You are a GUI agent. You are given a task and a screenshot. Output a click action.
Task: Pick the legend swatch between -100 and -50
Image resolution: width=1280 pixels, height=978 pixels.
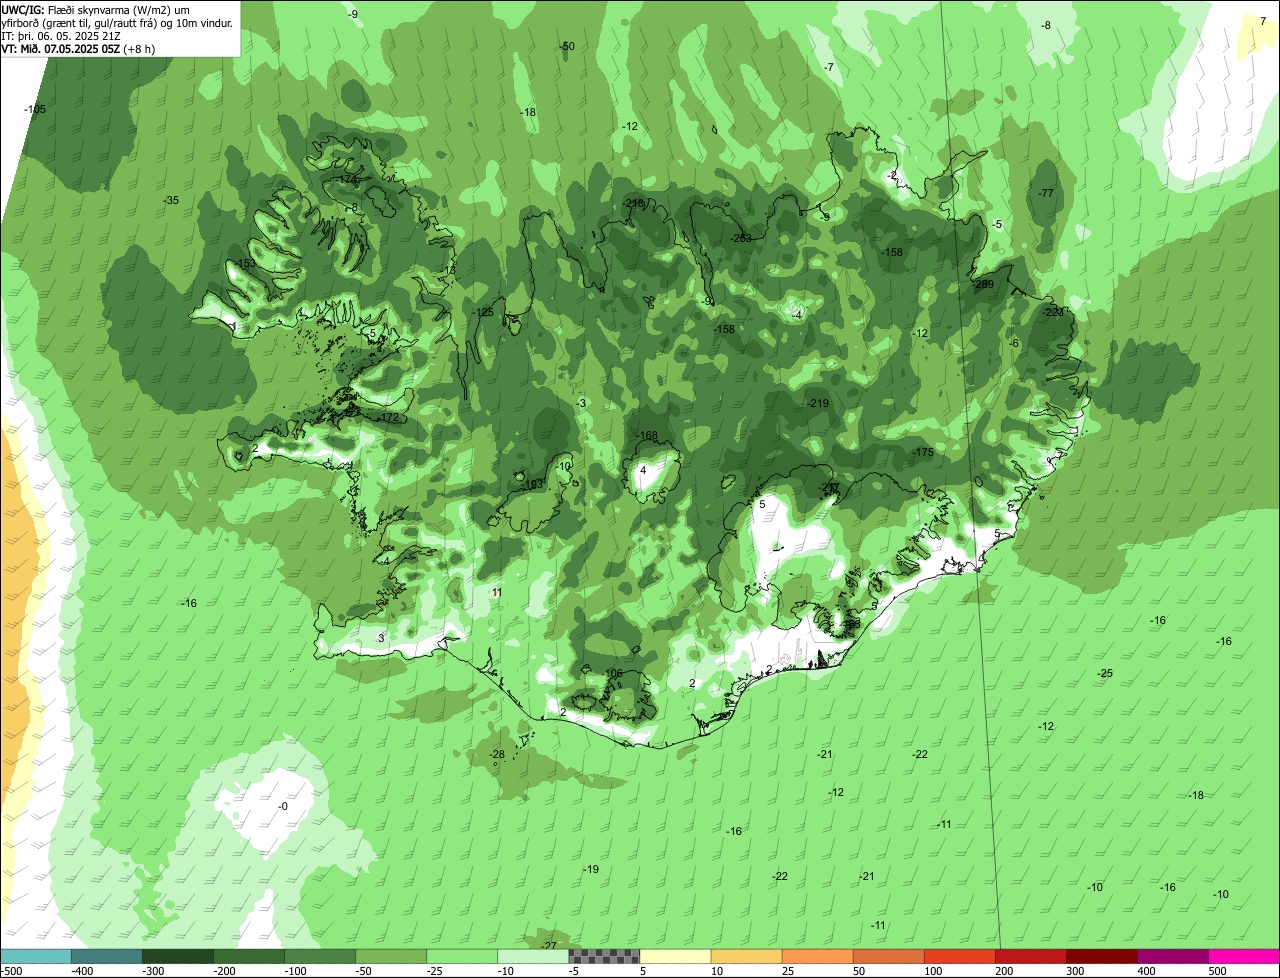tap(319, 956)
